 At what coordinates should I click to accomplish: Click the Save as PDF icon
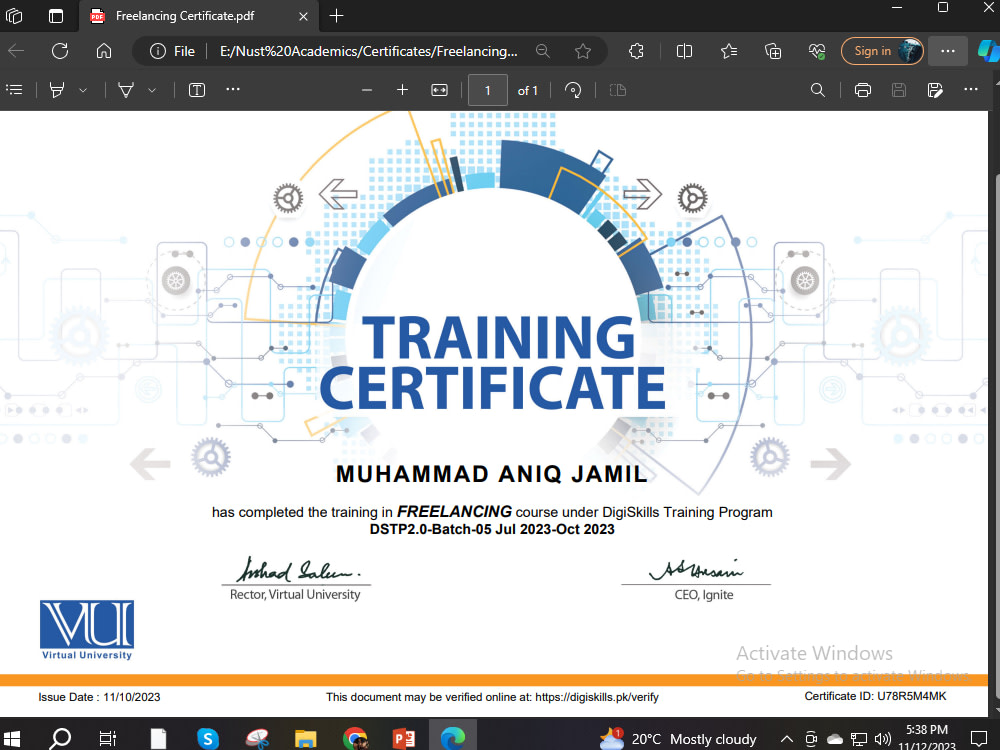[x=935, y=90]
